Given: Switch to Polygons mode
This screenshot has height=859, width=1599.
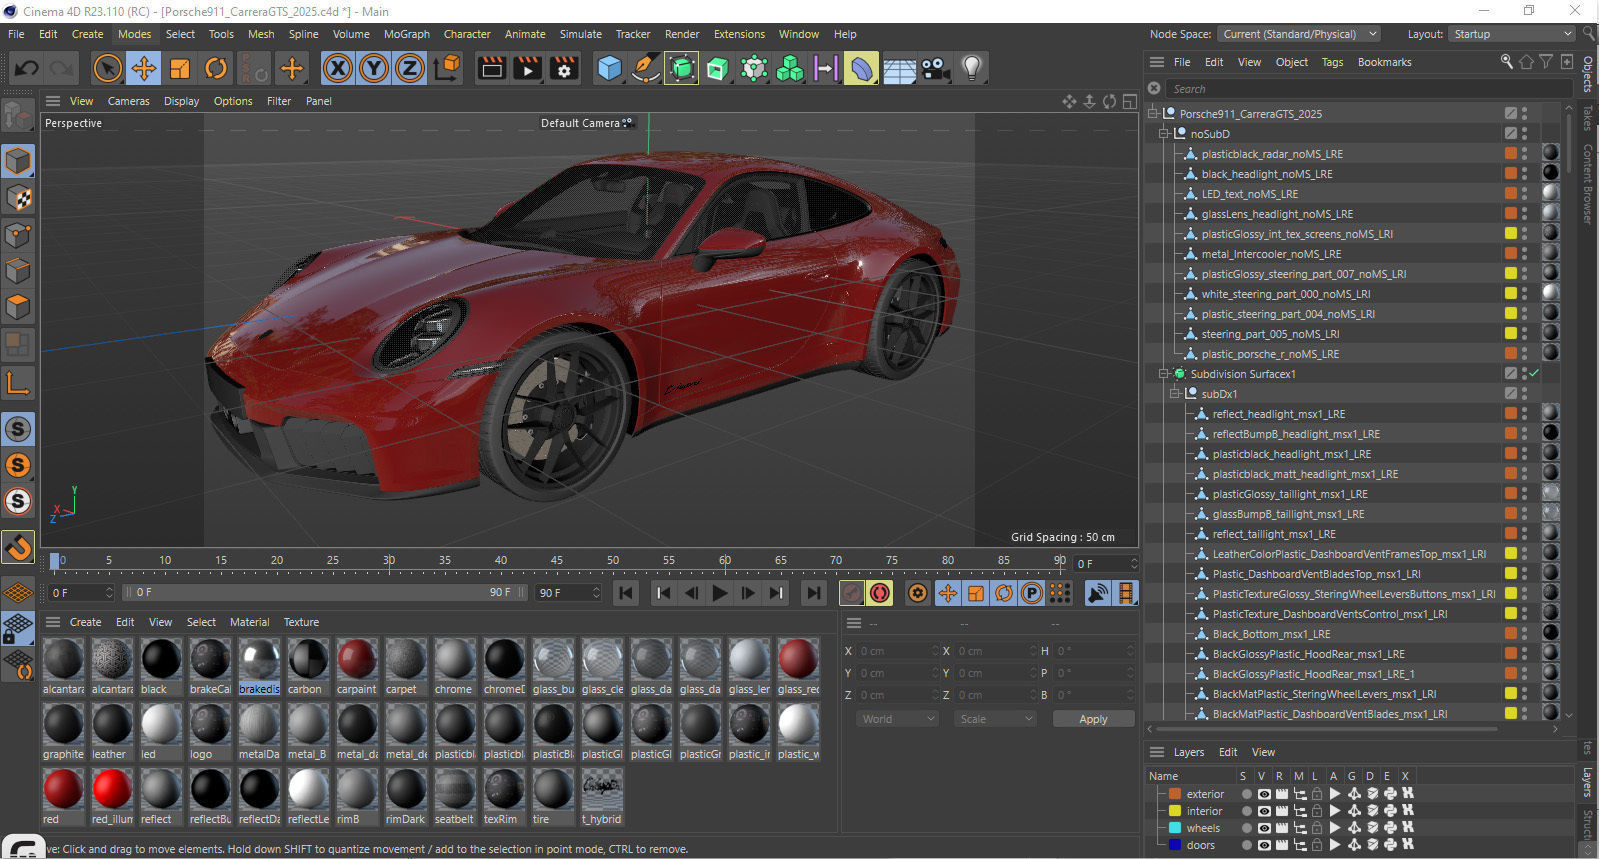Looking at the screenshot, I should click(x=18, y=307).
